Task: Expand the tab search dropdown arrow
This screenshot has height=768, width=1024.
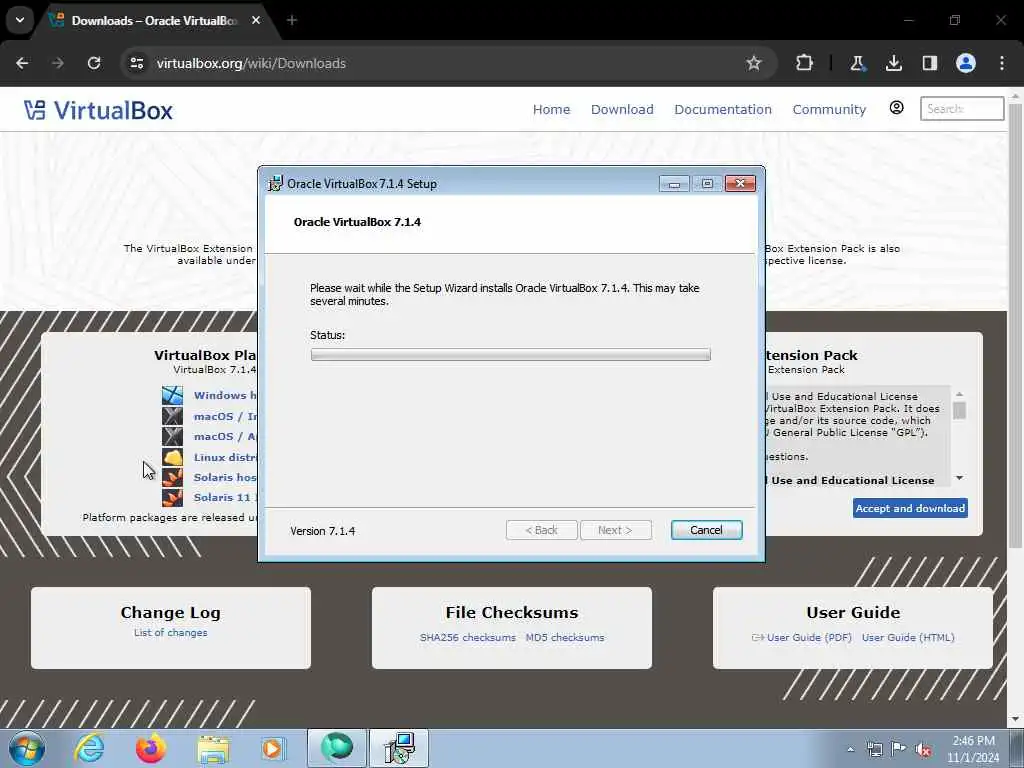Action: point(20,20)
